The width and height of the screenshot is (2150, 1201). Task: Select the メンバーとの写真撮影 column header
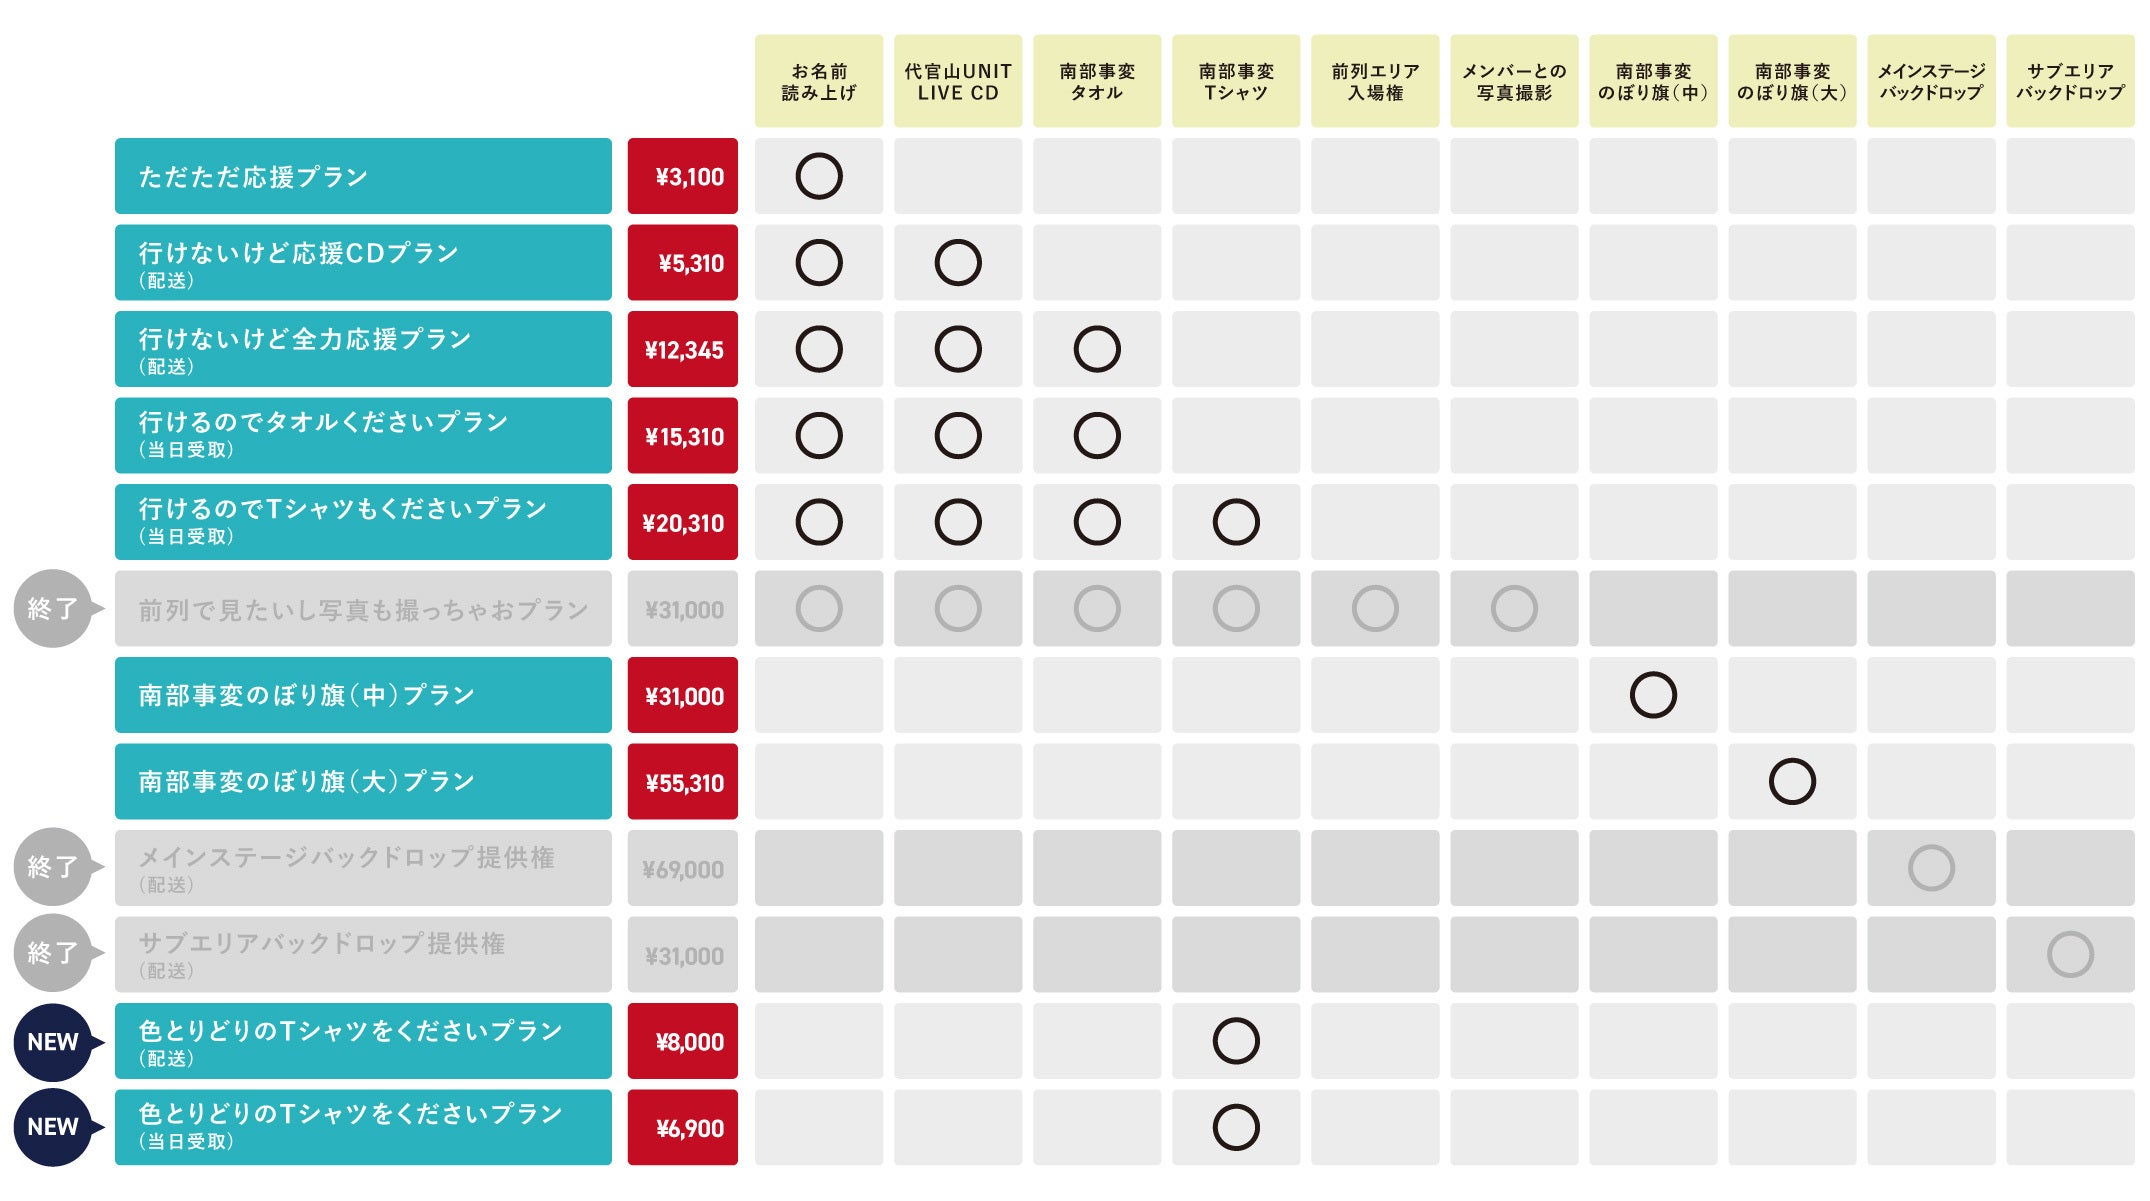coord(1513,81)
